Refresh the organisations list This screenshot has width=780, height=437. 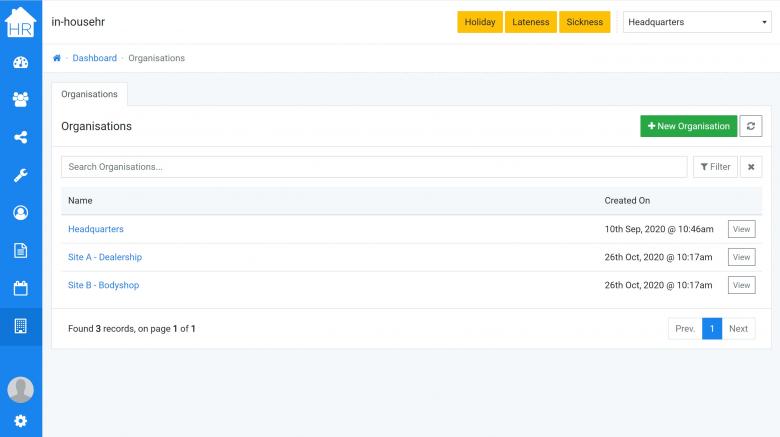(x=751, y=126)
